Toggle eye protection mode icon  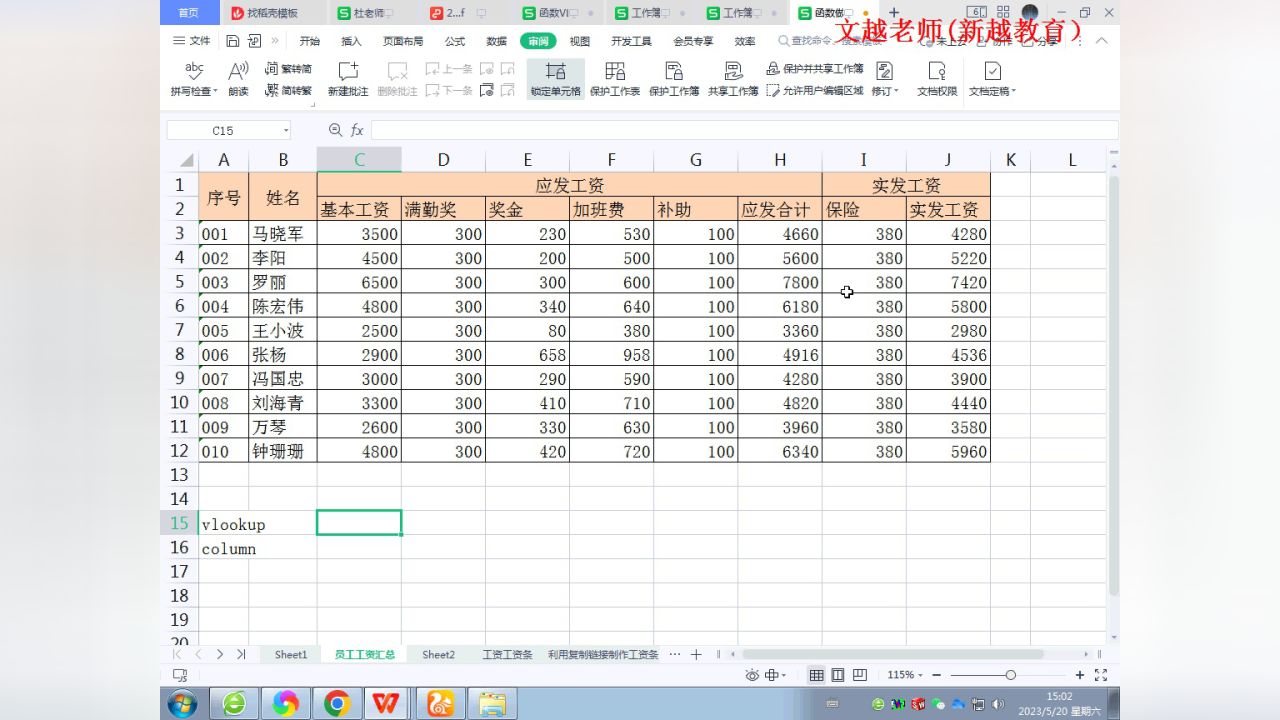coord(752,676)
